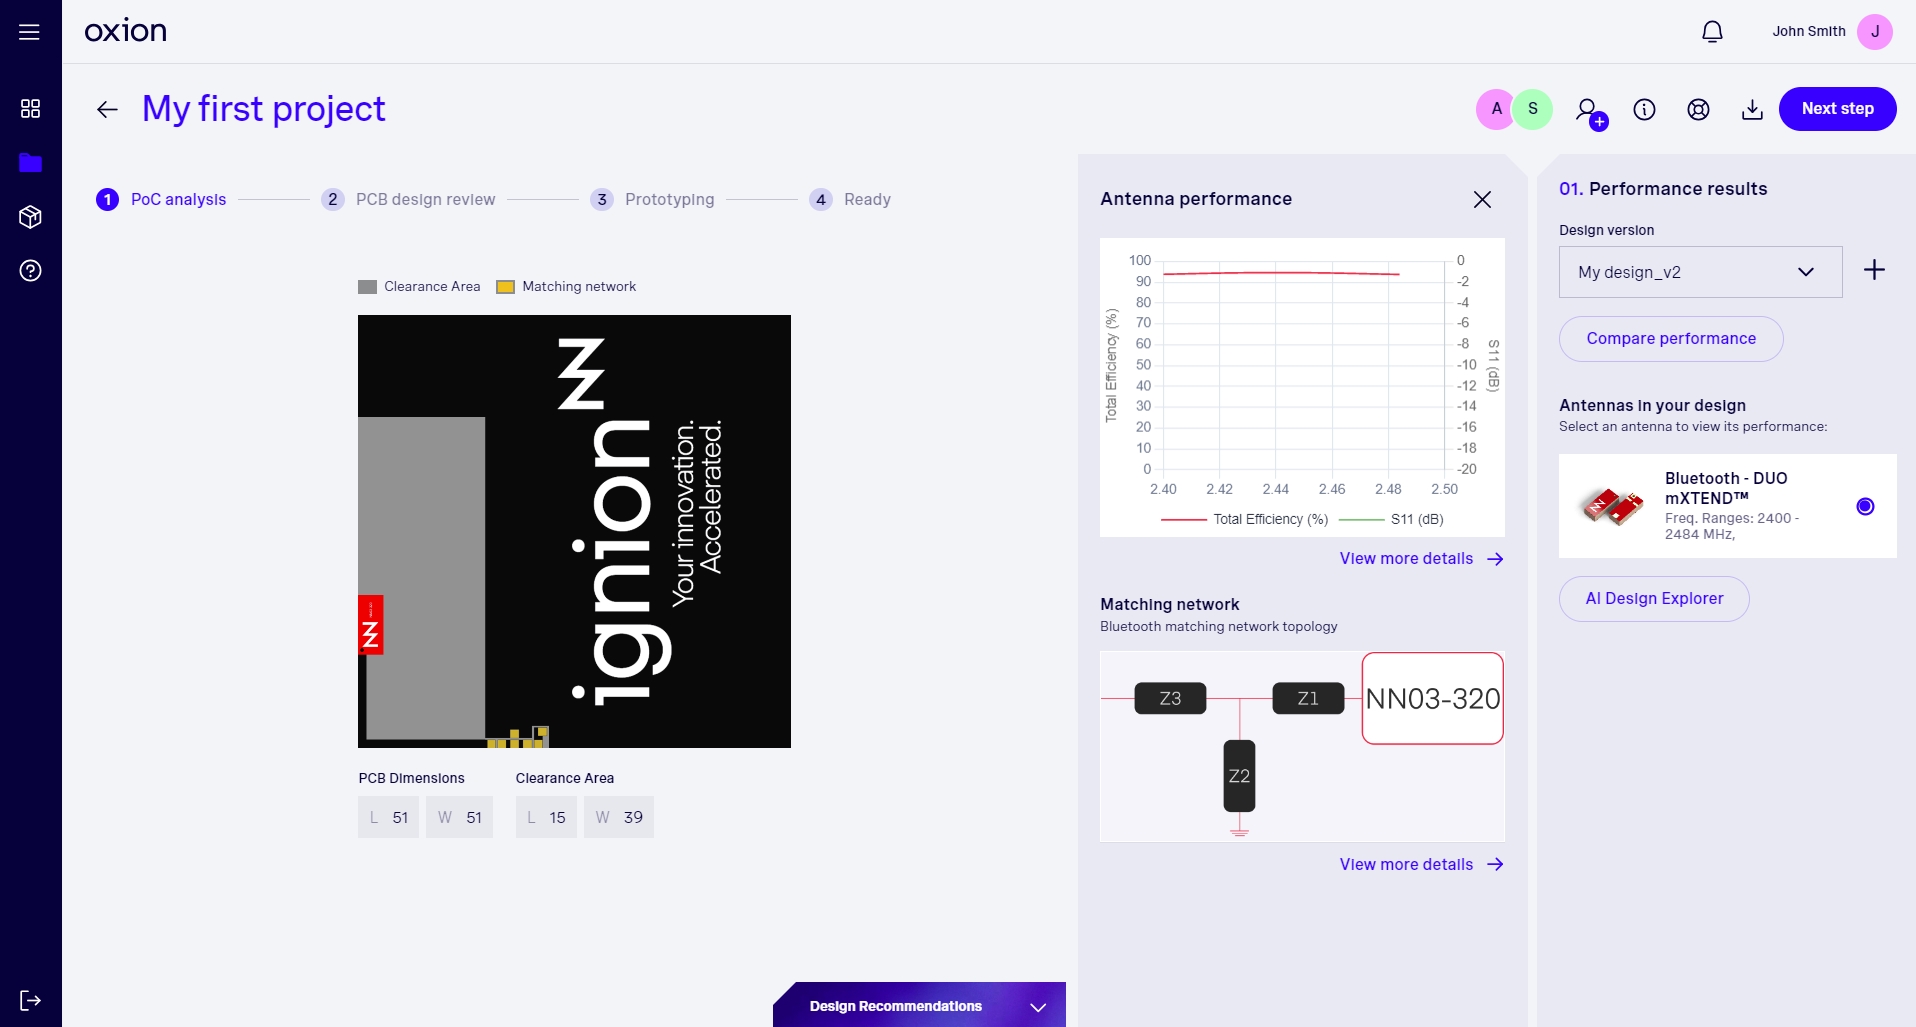The image size is (1916, 1027).
Task: Open the dashboard grid icon in sidebar
Action: point(30,109)
